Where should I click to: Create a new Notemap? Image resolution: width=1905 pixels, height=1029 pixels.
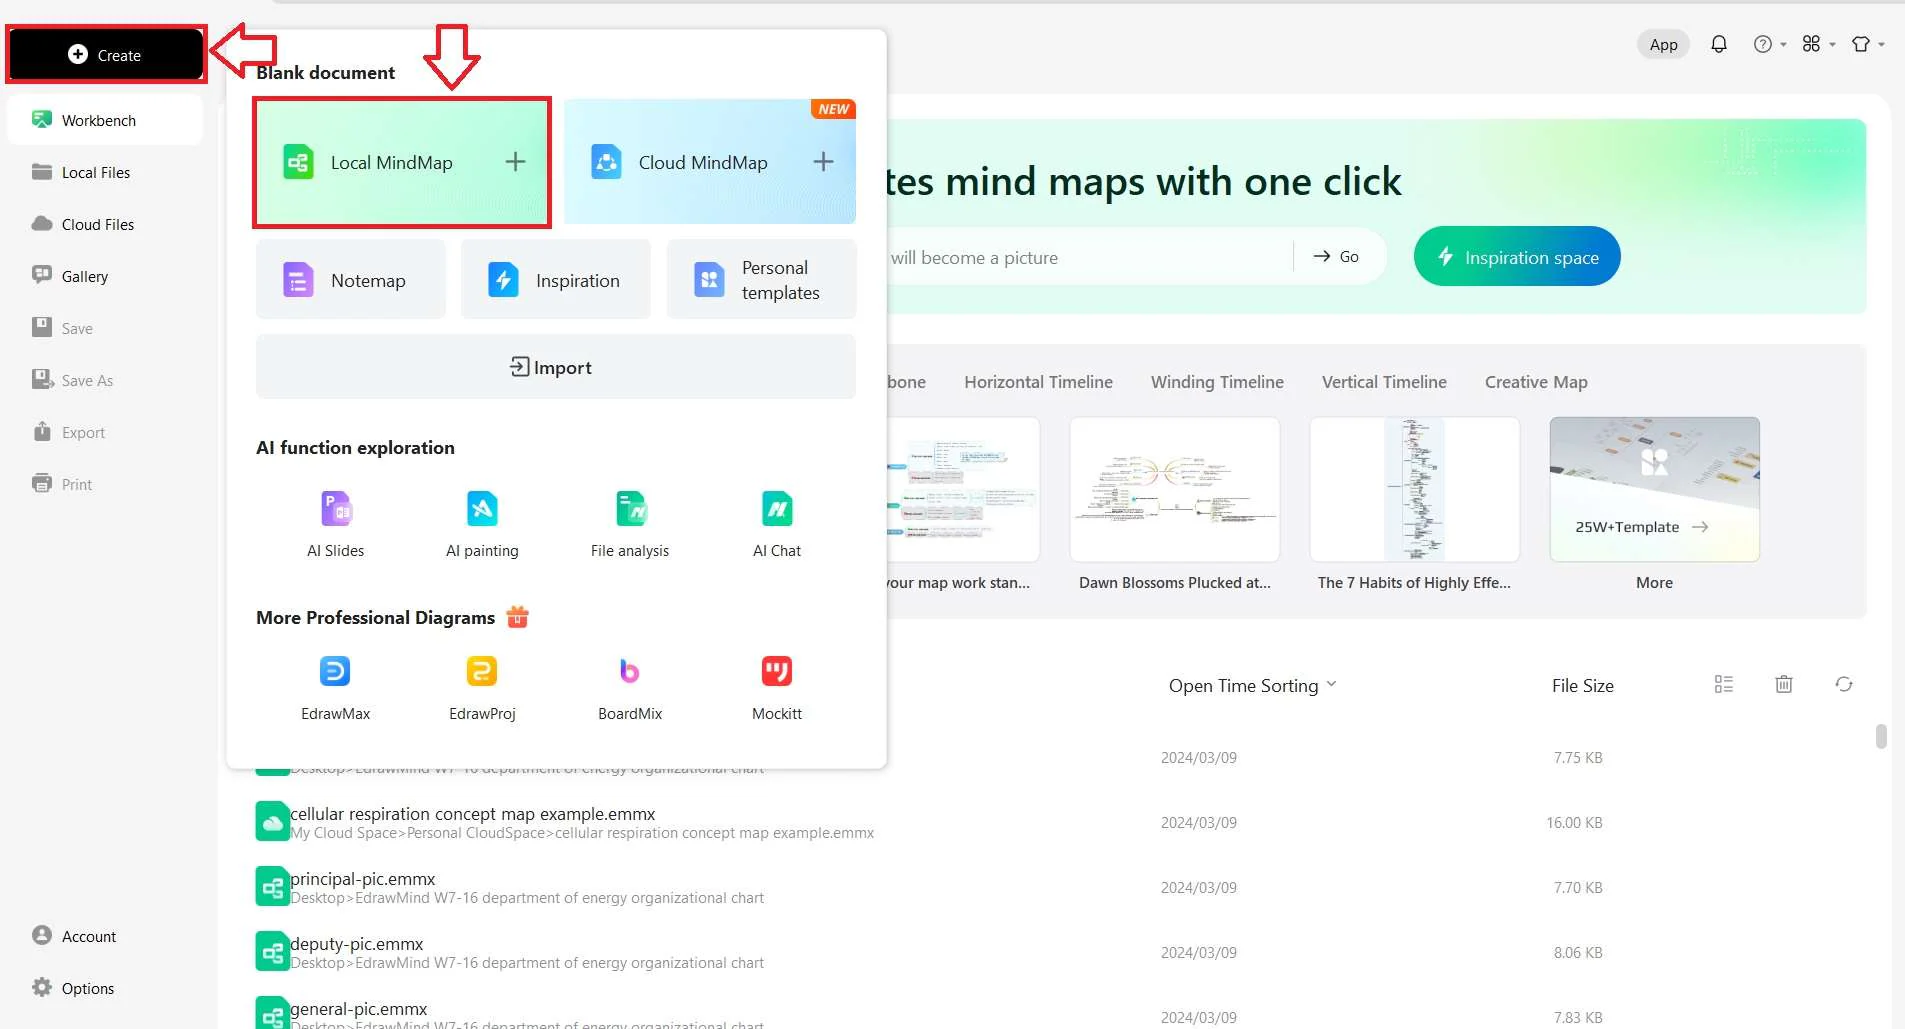coord(351,280)
